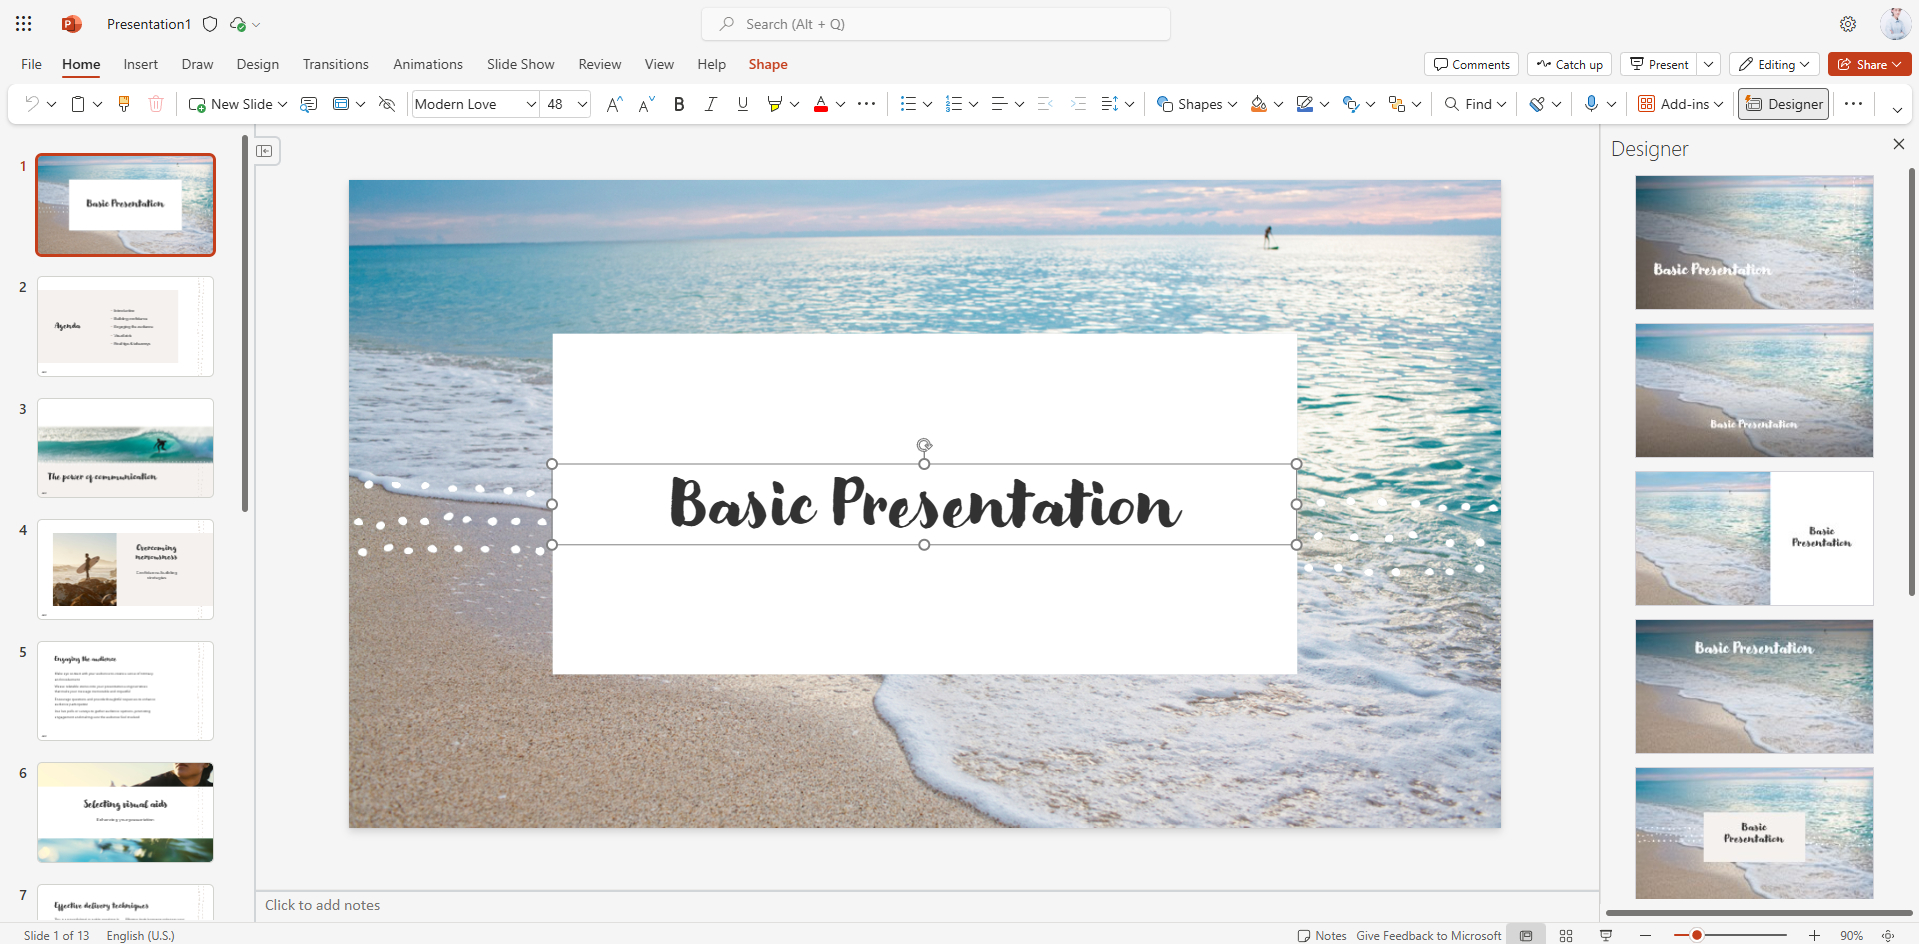Select slide 3 thumbnail with surfer wave
The image size is (1919, 944).
point(125,448)
